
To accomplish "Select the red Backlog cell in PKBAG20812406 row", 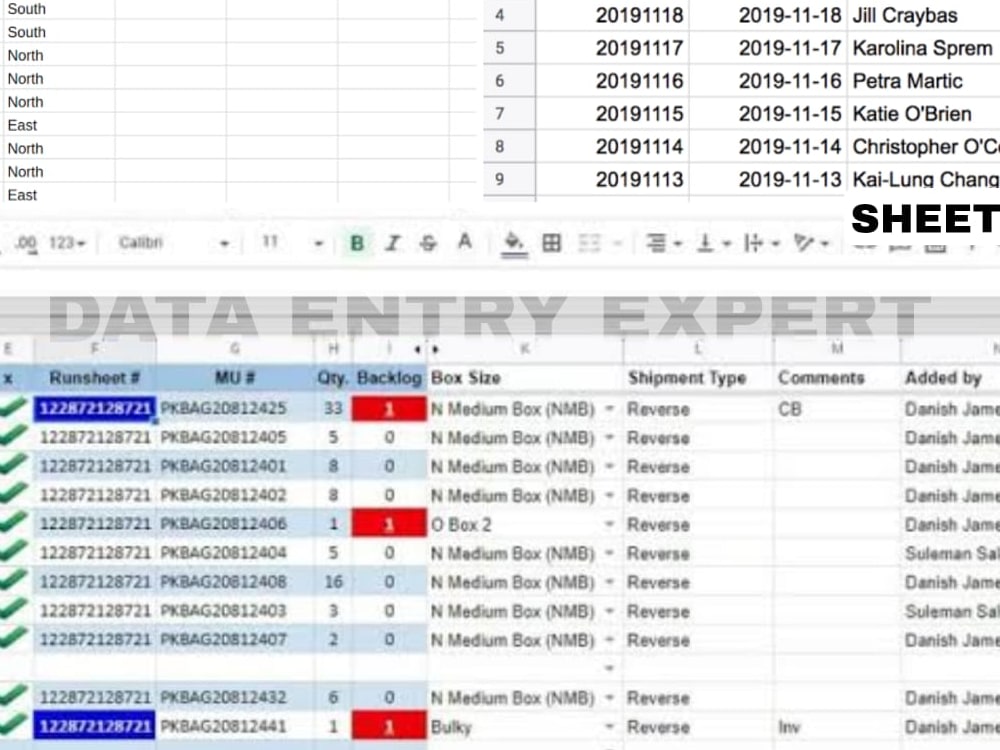I will [389, 524].
